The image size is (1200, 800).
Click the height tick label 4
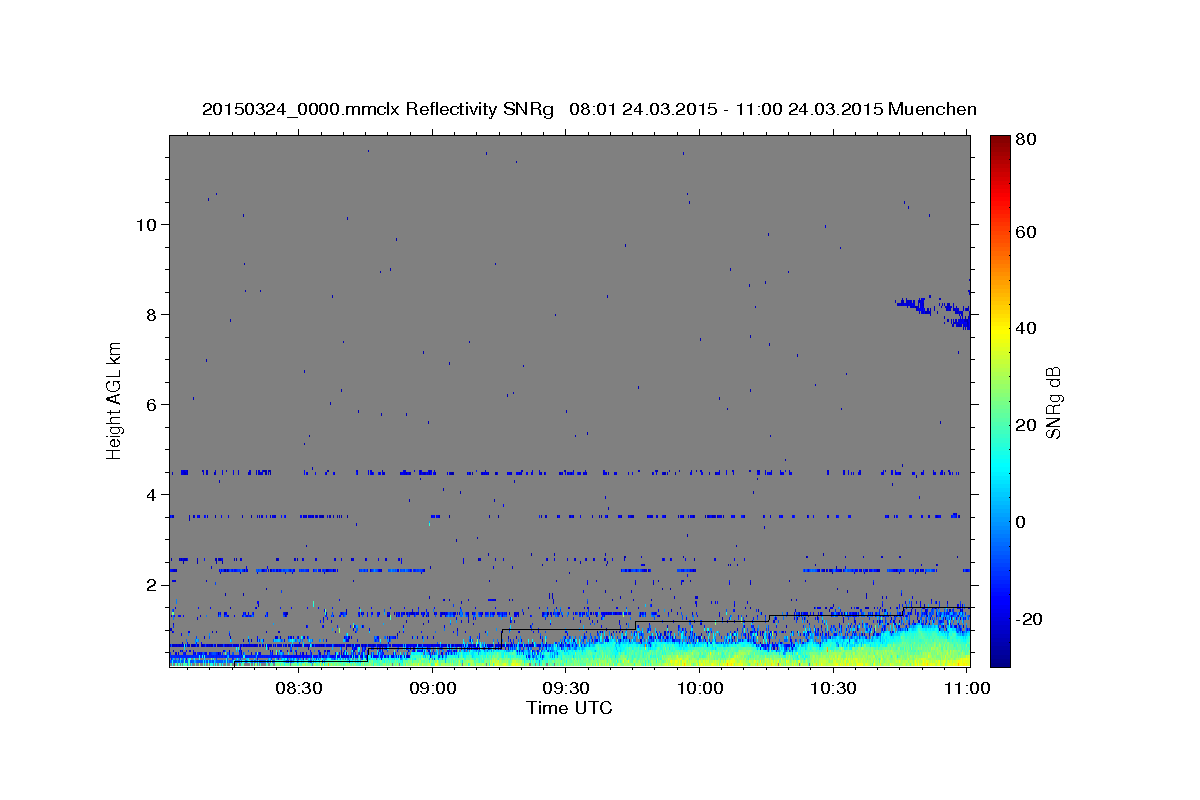[153, 494]
